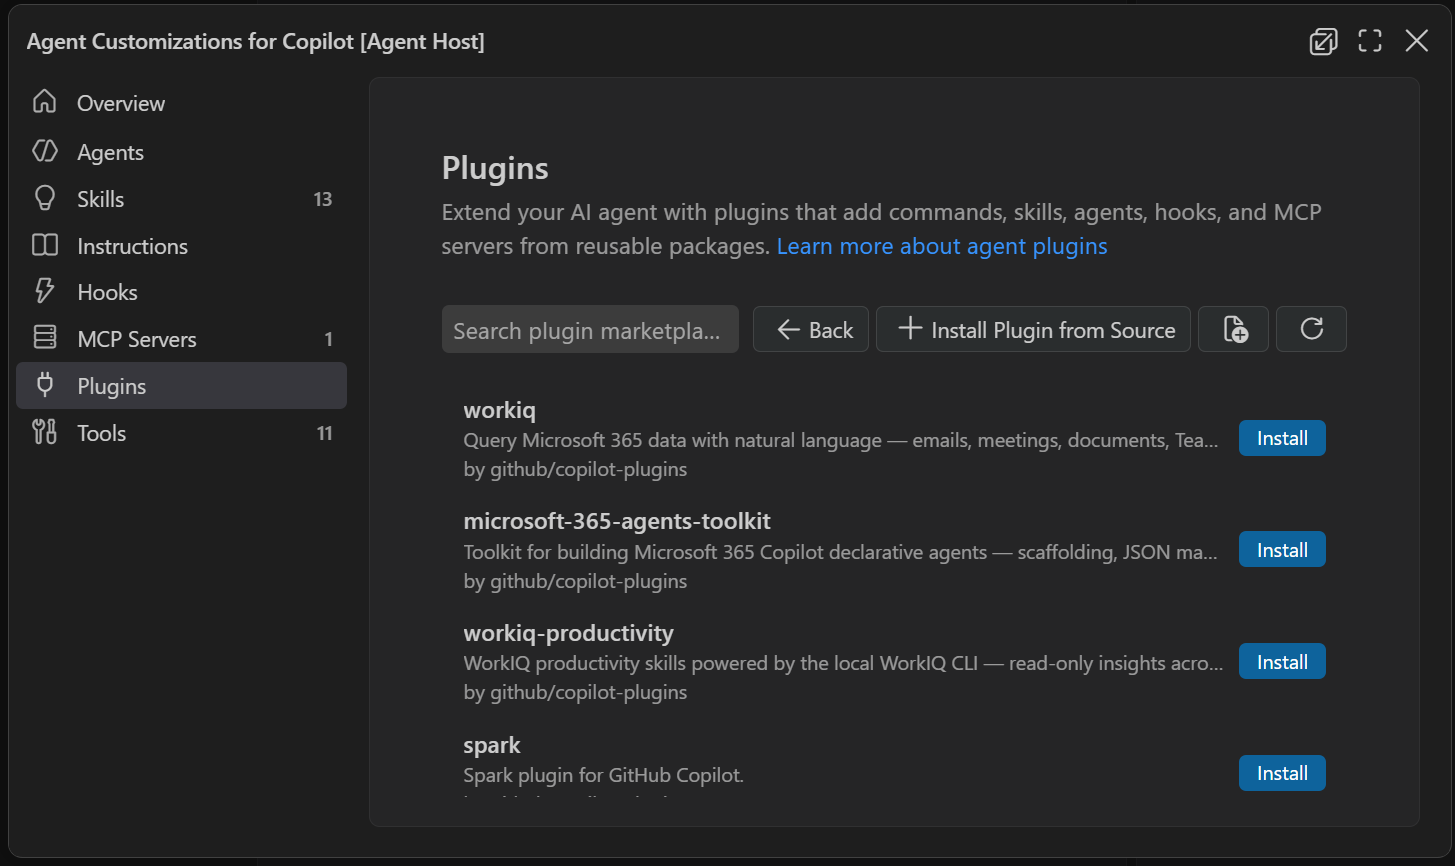This screenshot has width=1455, height=866.
Task: Select the Hooks section
Action: click(181, 292)
